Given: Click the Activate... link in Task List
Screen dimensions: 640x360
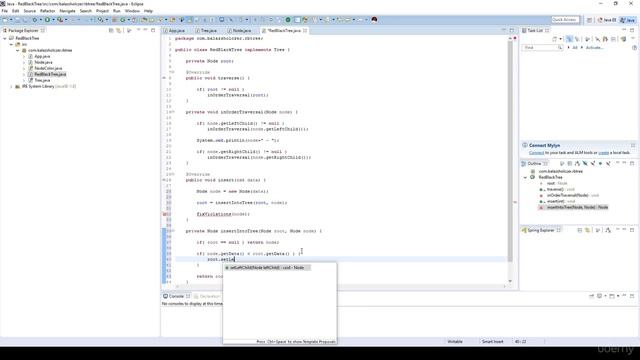Looking at the screenshot, I should 594,48.
